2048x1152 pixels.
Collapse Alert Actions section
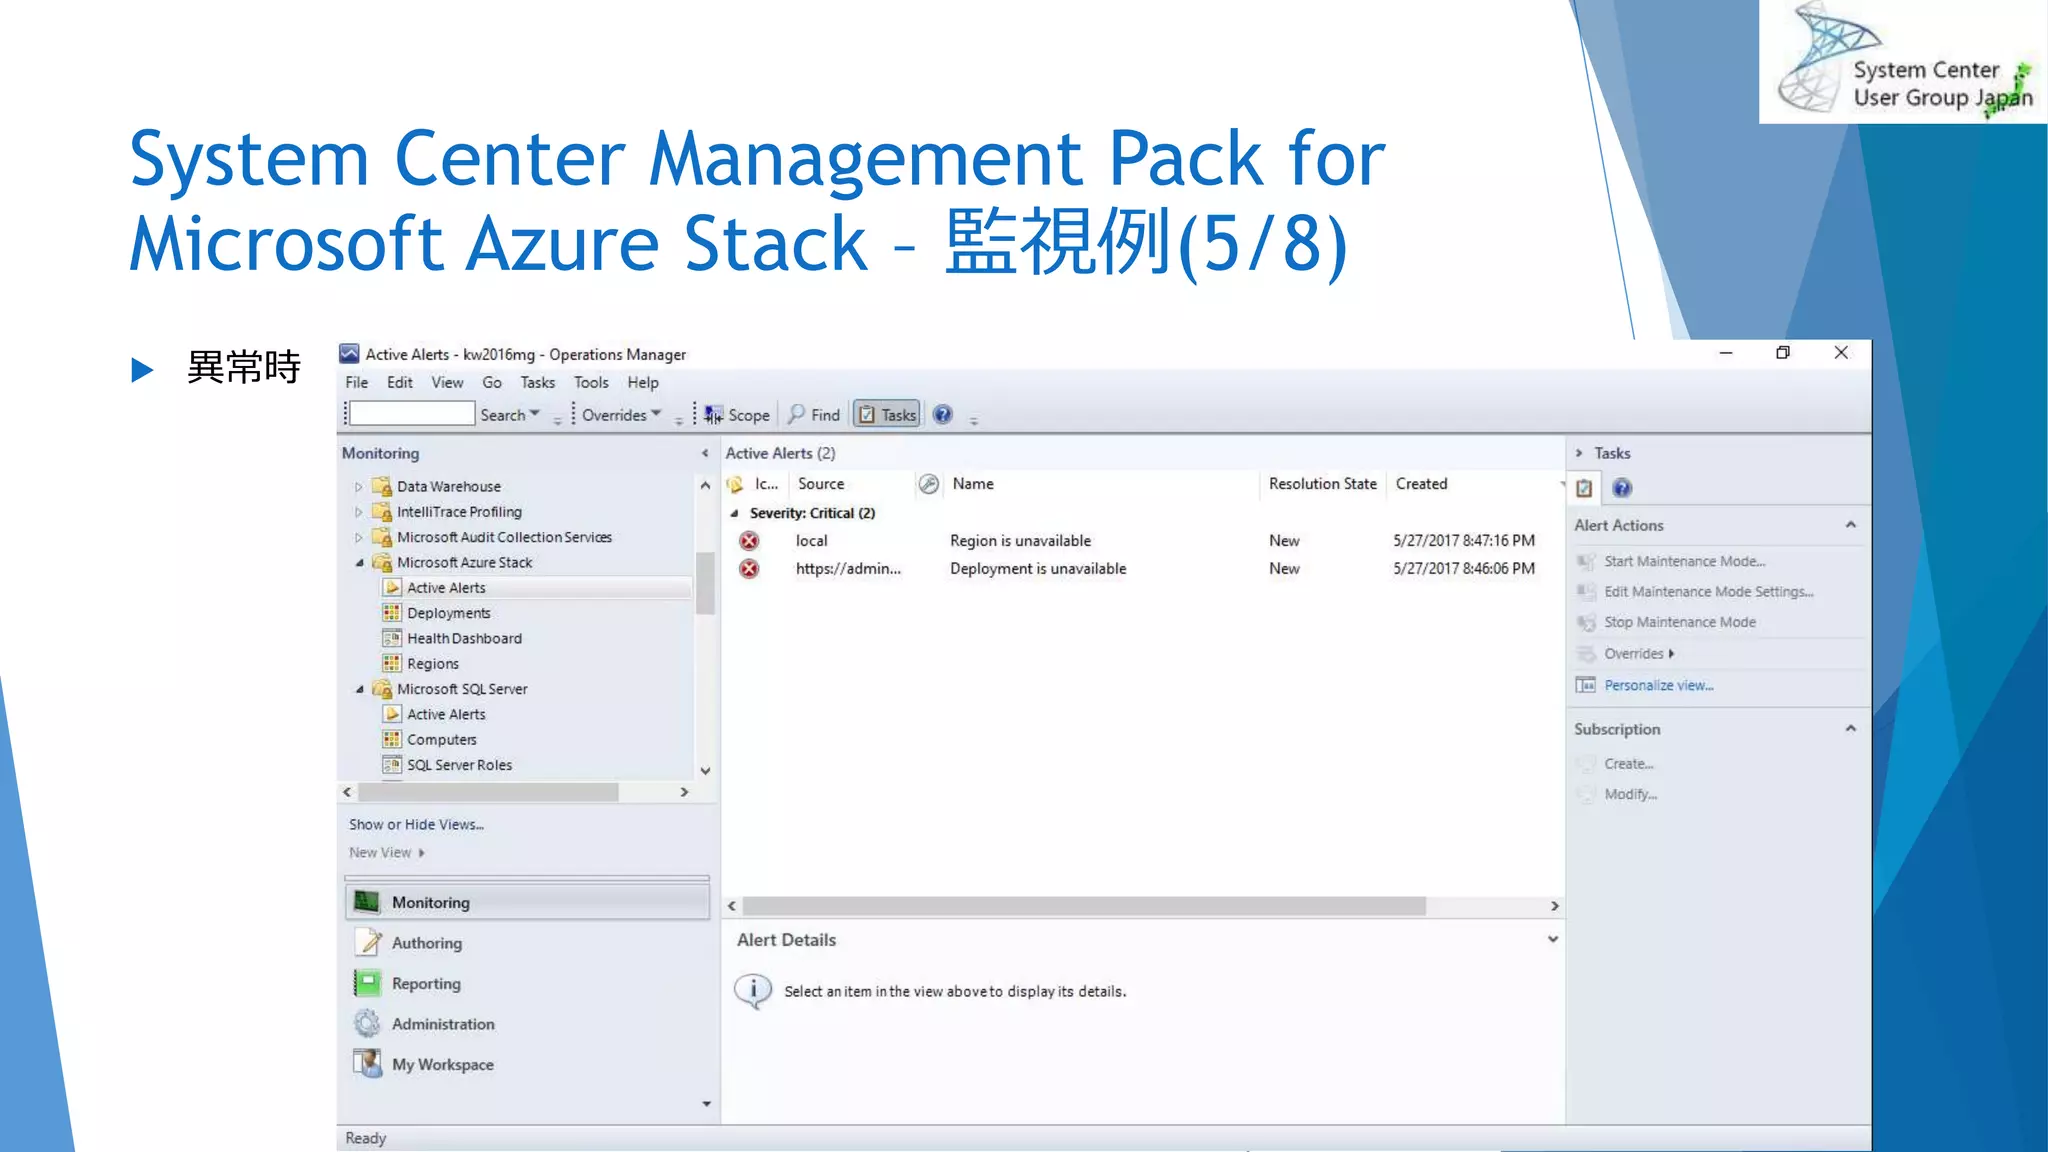click(x=1851, y=525)
